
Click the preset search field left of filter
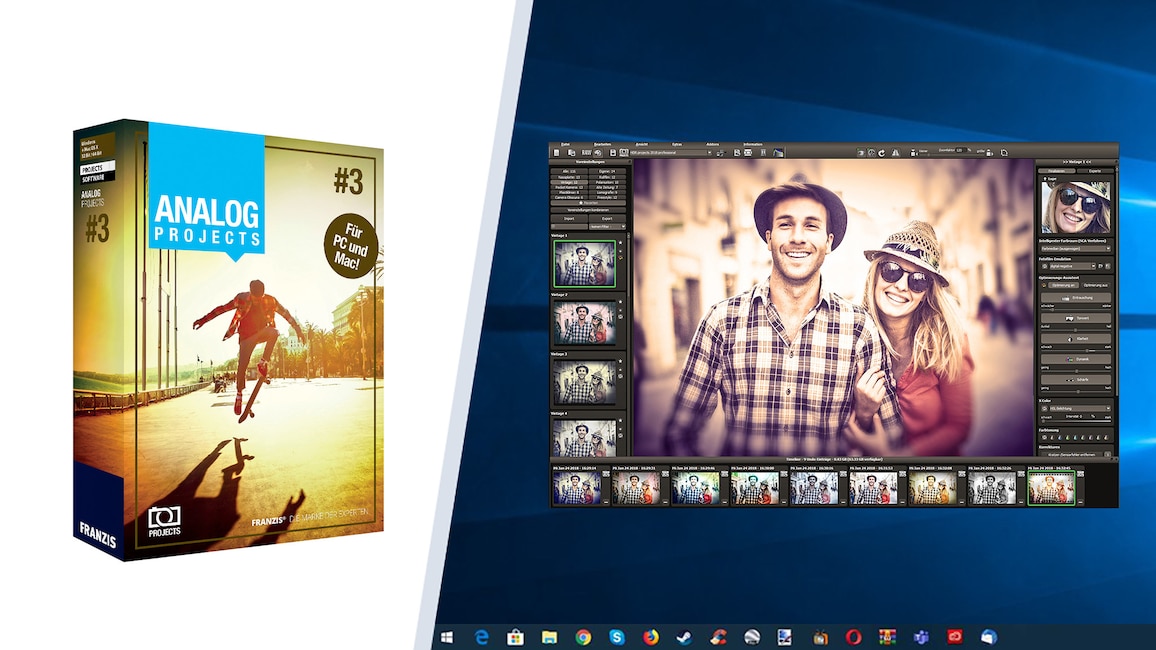coord(569,226)
